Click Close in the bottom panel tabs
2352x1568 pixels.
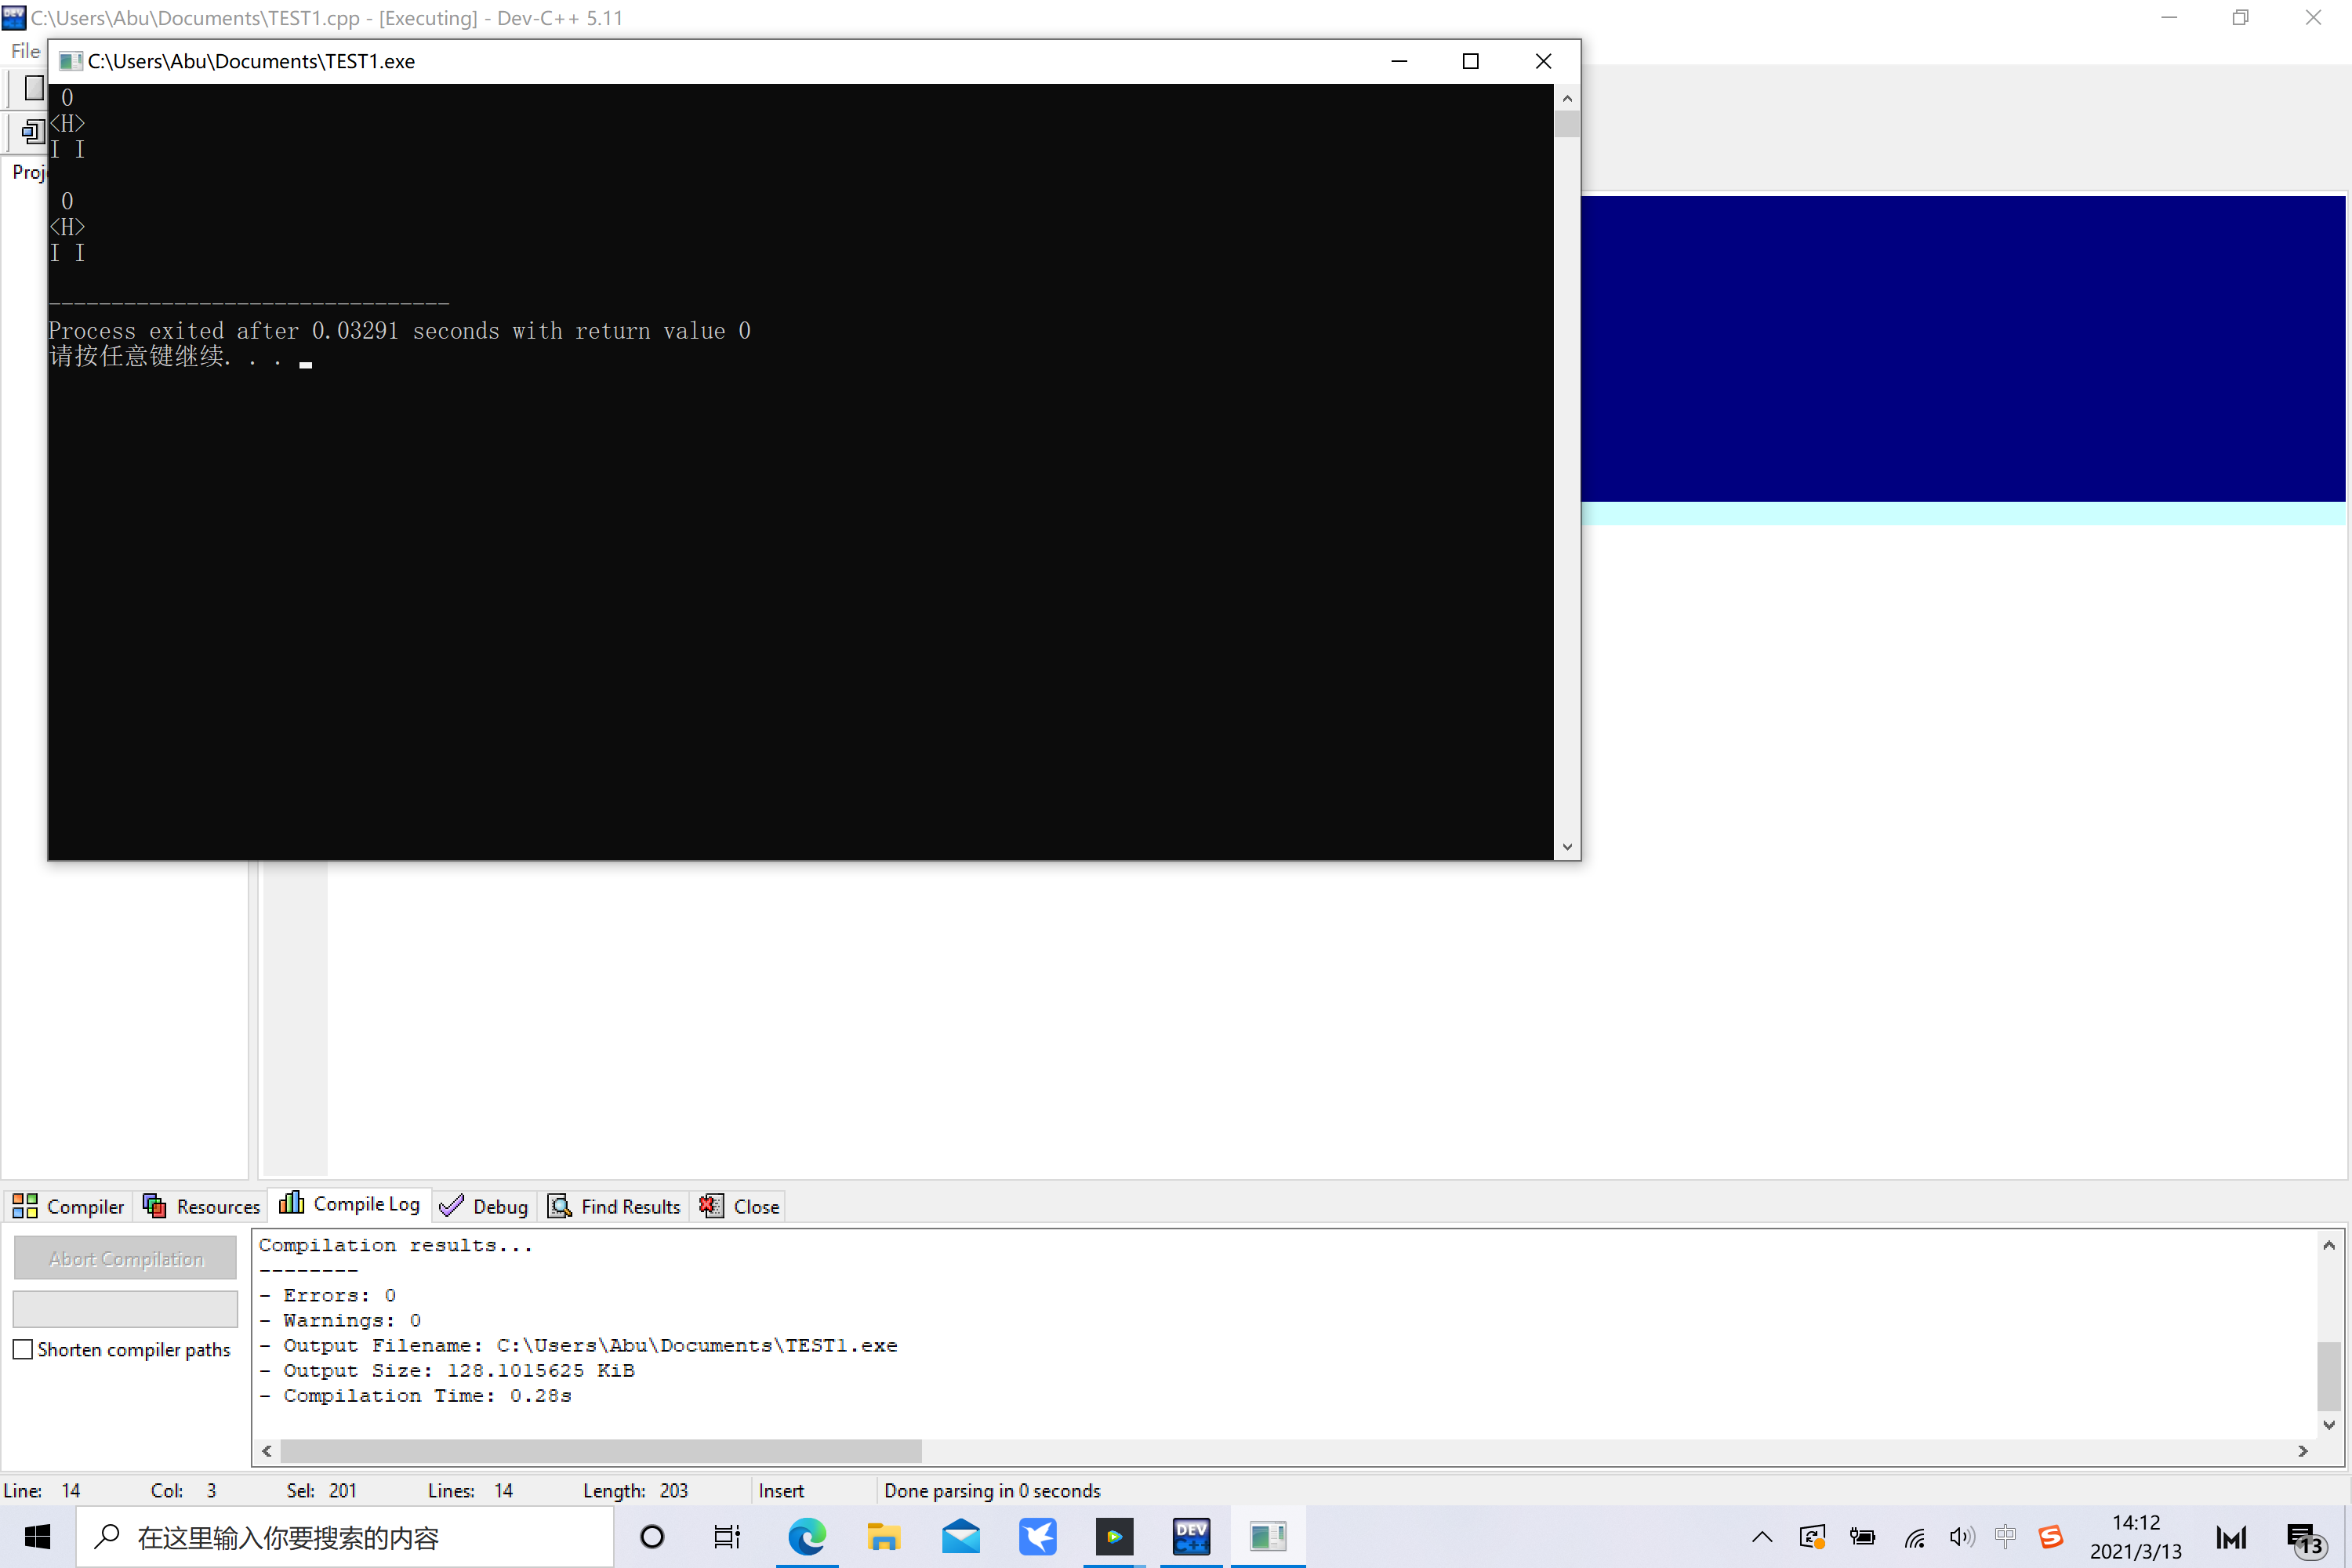(739, 1206)
